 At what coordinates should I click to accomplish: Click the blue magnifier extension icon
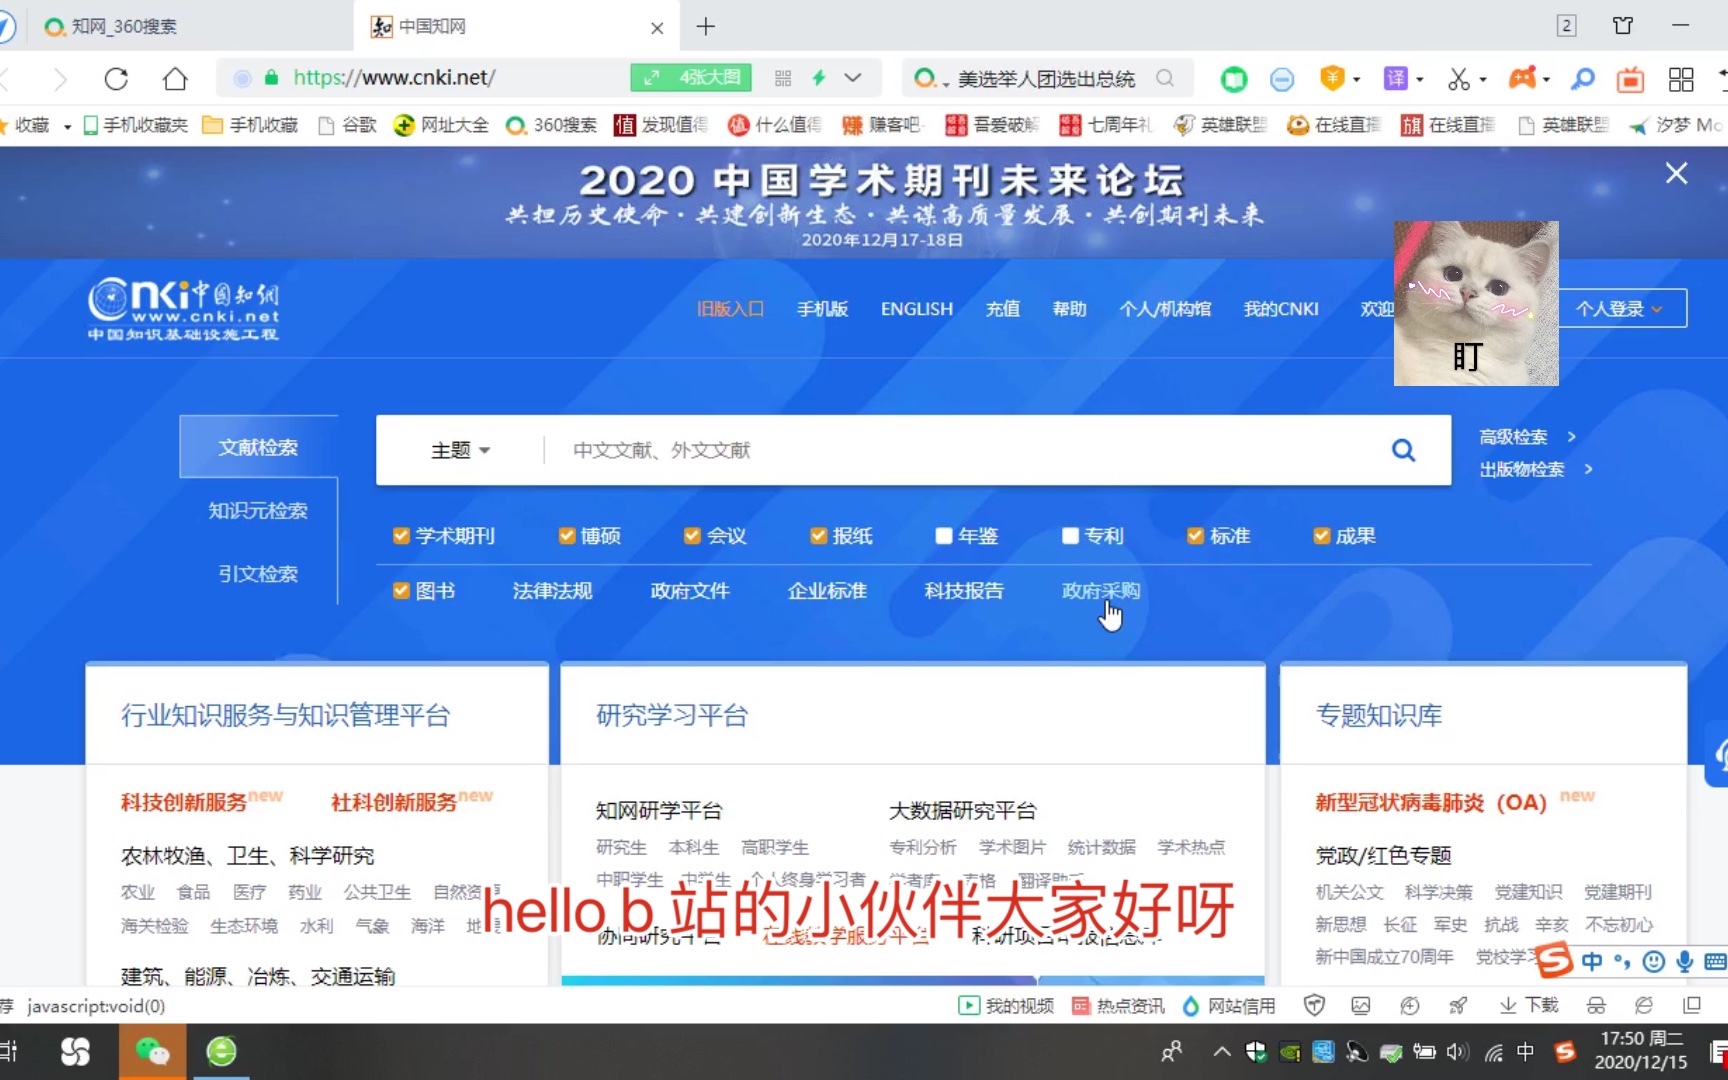coord(1583,78)
